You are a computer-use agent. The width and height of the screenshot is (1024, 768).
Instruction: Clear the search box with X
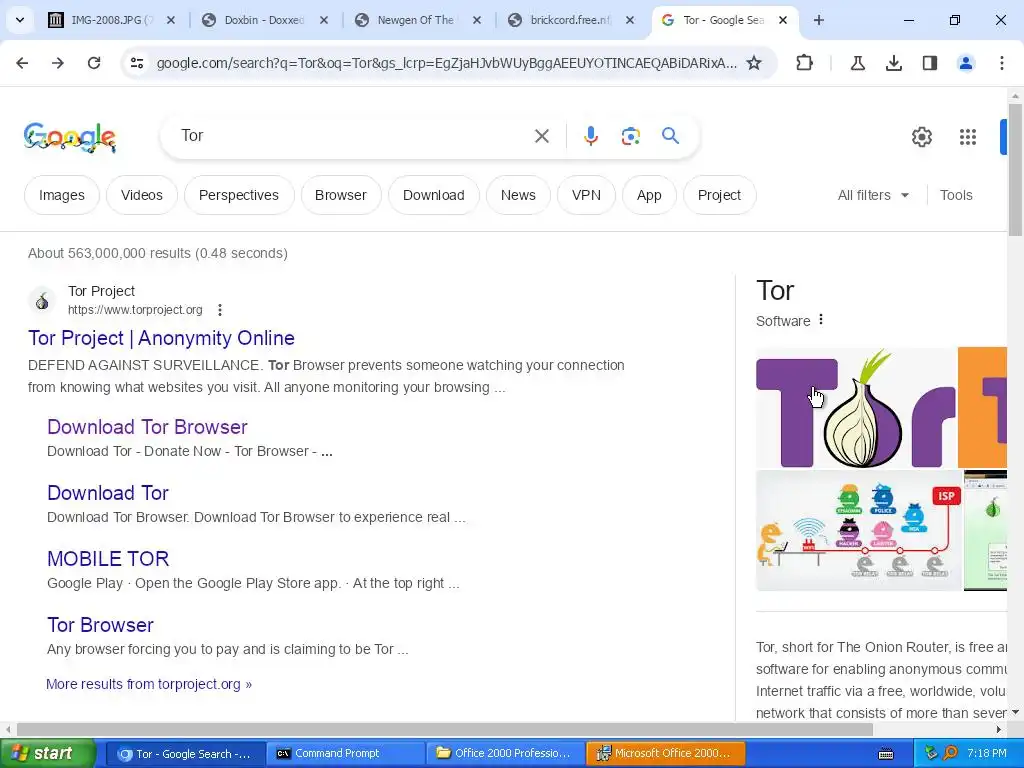[x=541, y=136]
